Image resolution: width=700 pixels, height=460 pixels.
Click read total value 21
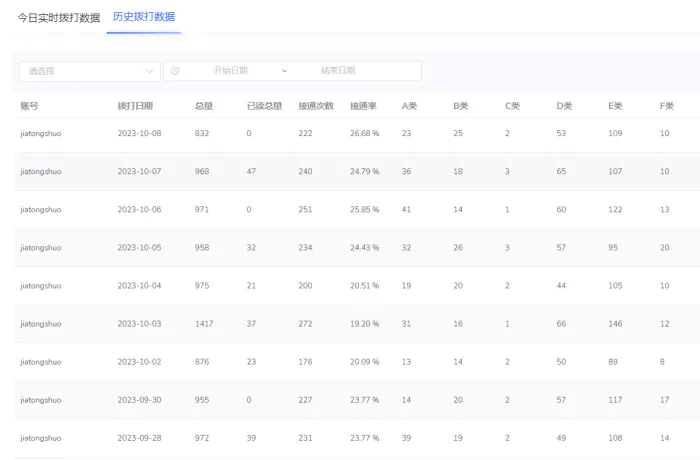[251, 285]
